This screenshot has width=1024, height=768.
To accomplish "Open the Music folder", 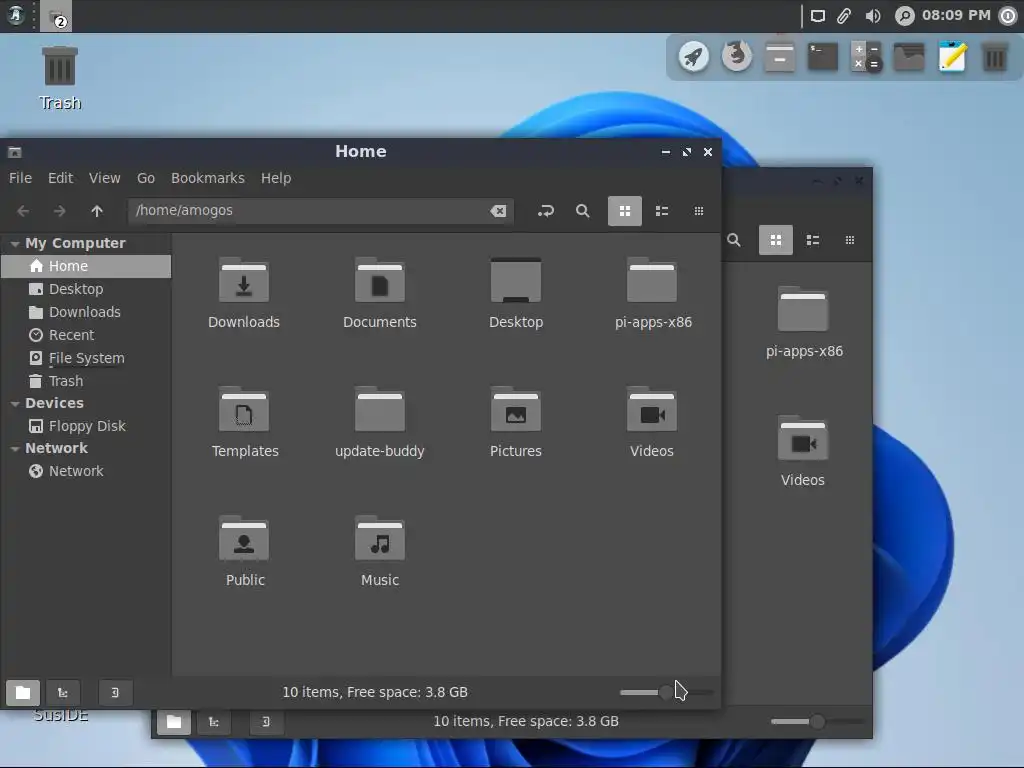I will pyautogui.click(x=379, y=539).
